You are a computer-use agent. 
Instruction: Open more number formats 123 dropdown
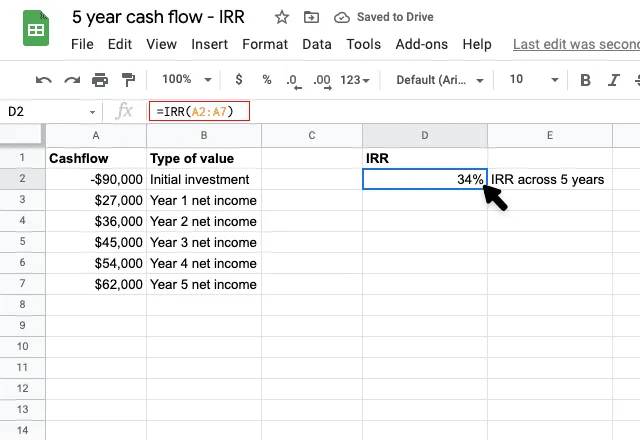[355, 80]
